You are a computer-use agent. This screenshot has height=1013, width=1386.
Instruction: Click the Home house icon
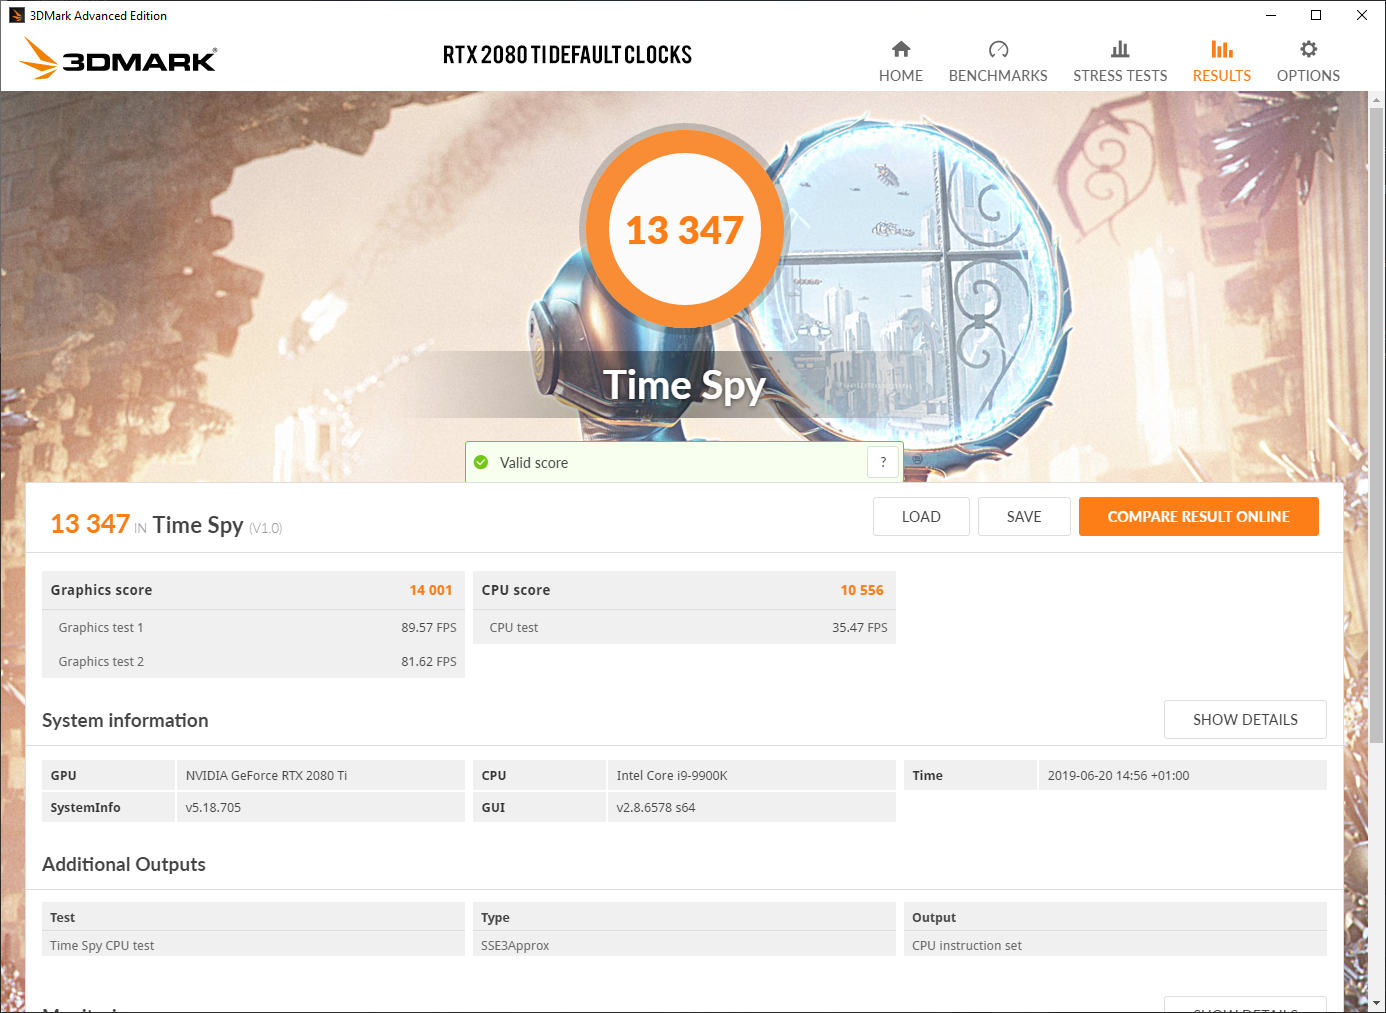(x=901, y=49)
